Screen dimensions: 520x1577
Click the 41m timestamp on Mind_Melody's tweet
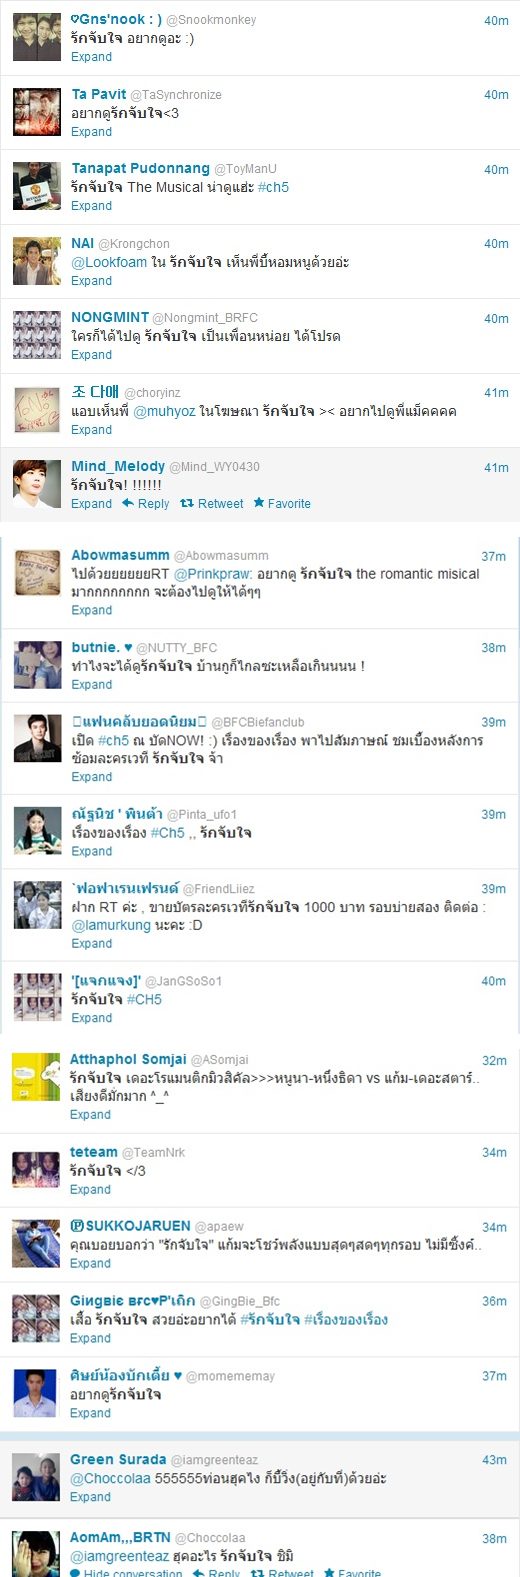tap(496, 467)
